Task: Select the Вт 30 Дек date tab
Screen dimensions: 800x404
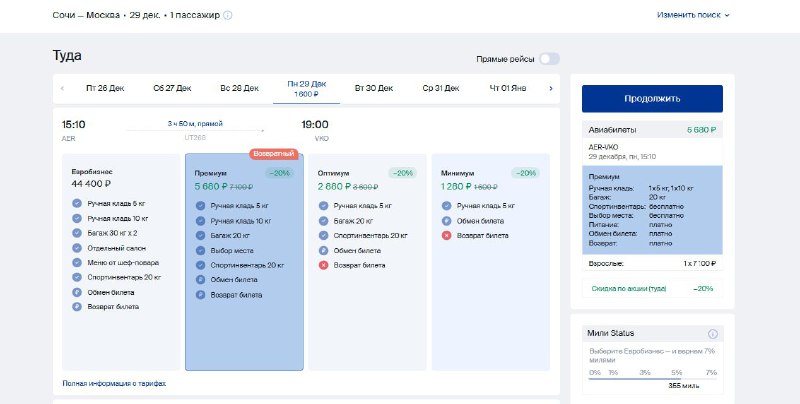Action: (x=373, y=88)
